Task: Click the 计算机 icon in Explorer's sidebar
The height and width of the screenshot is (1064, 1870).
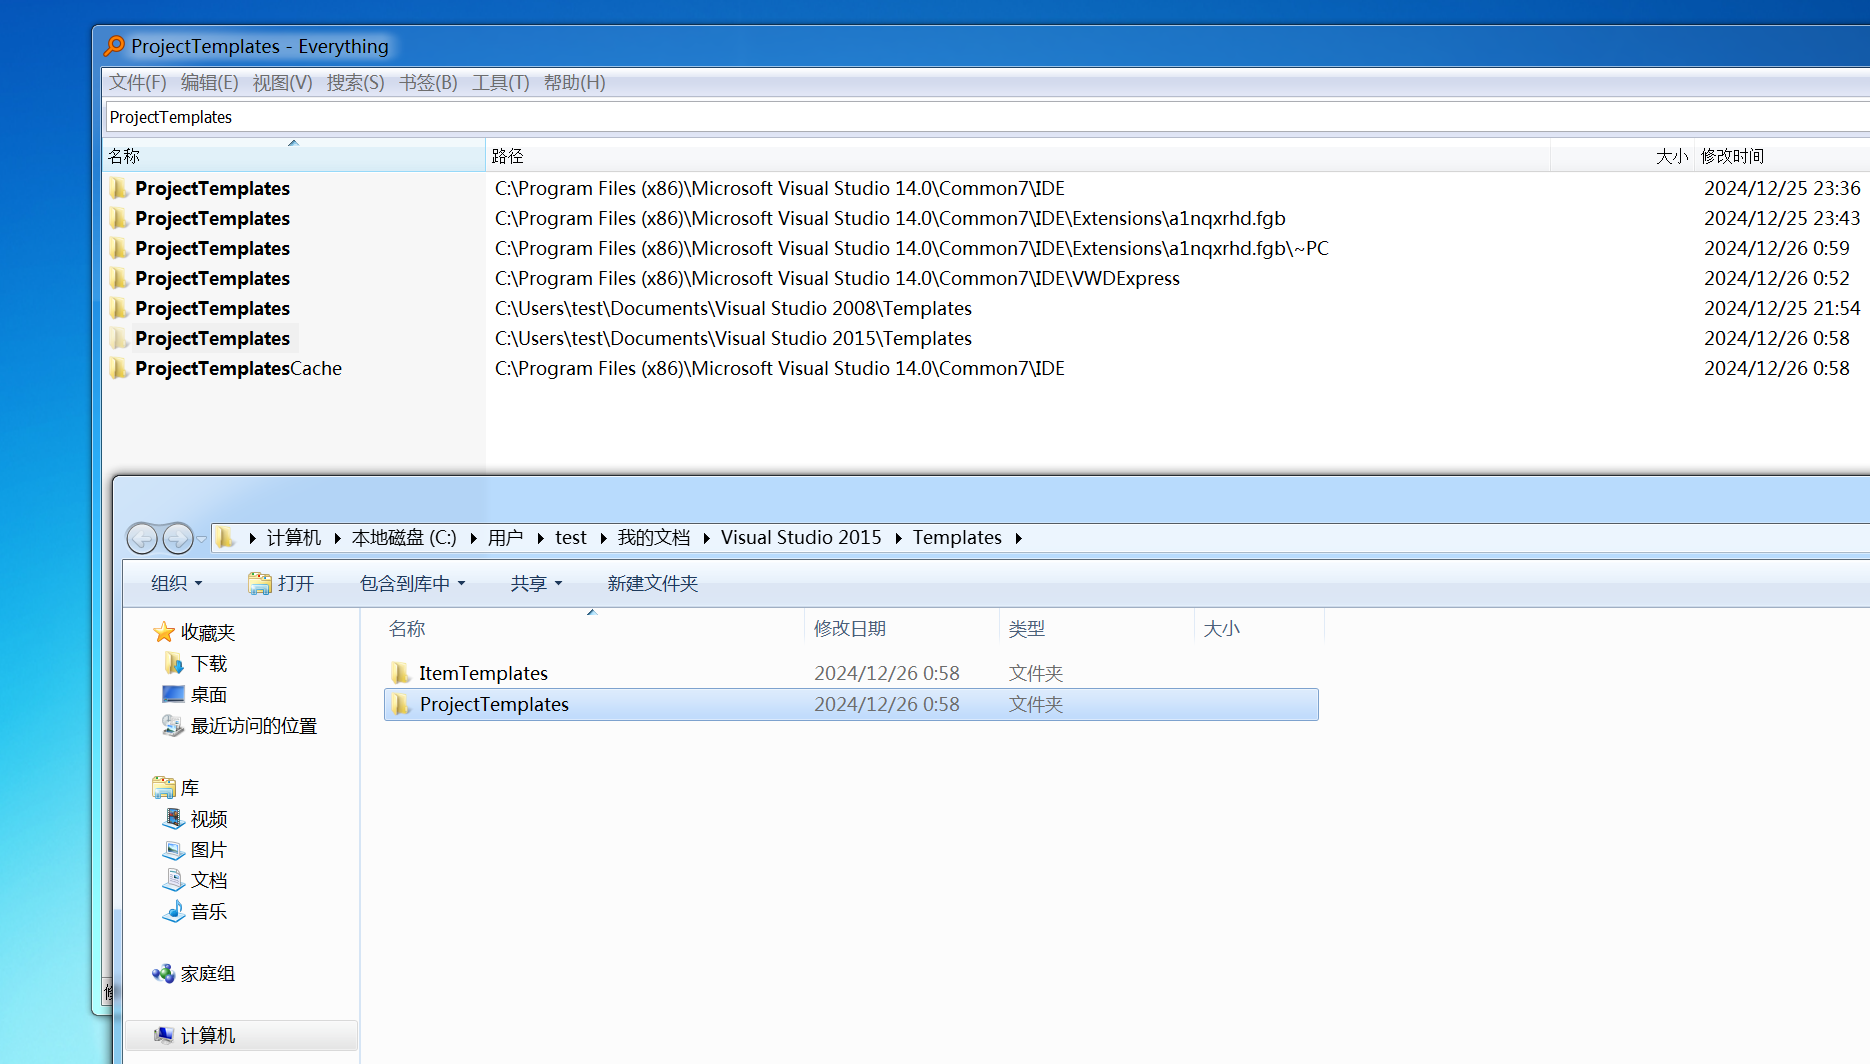Action: (x=164, y=1035)
